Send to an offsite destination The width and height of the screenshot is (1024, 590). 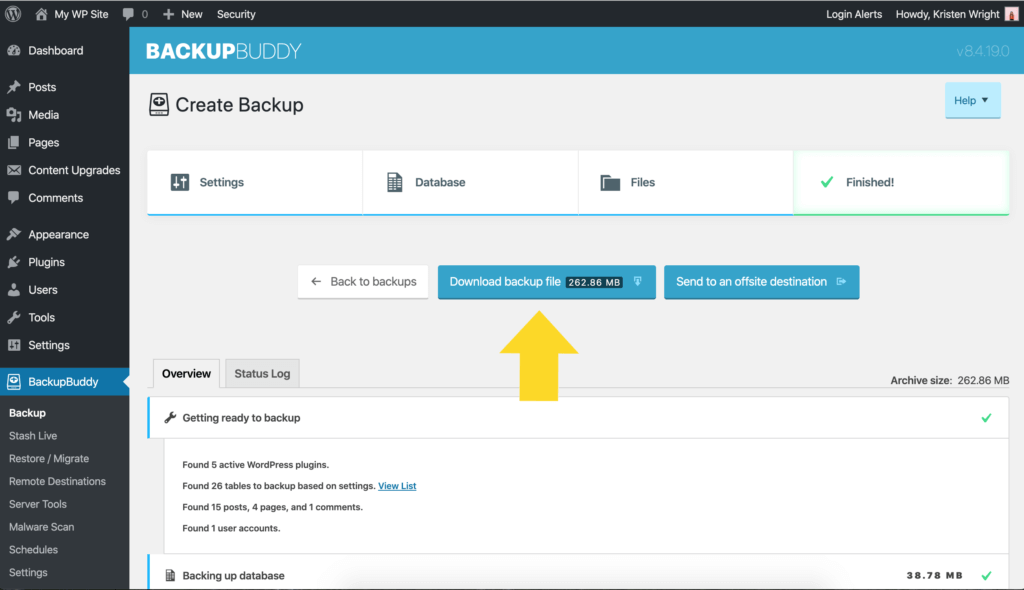pos(761,282)
